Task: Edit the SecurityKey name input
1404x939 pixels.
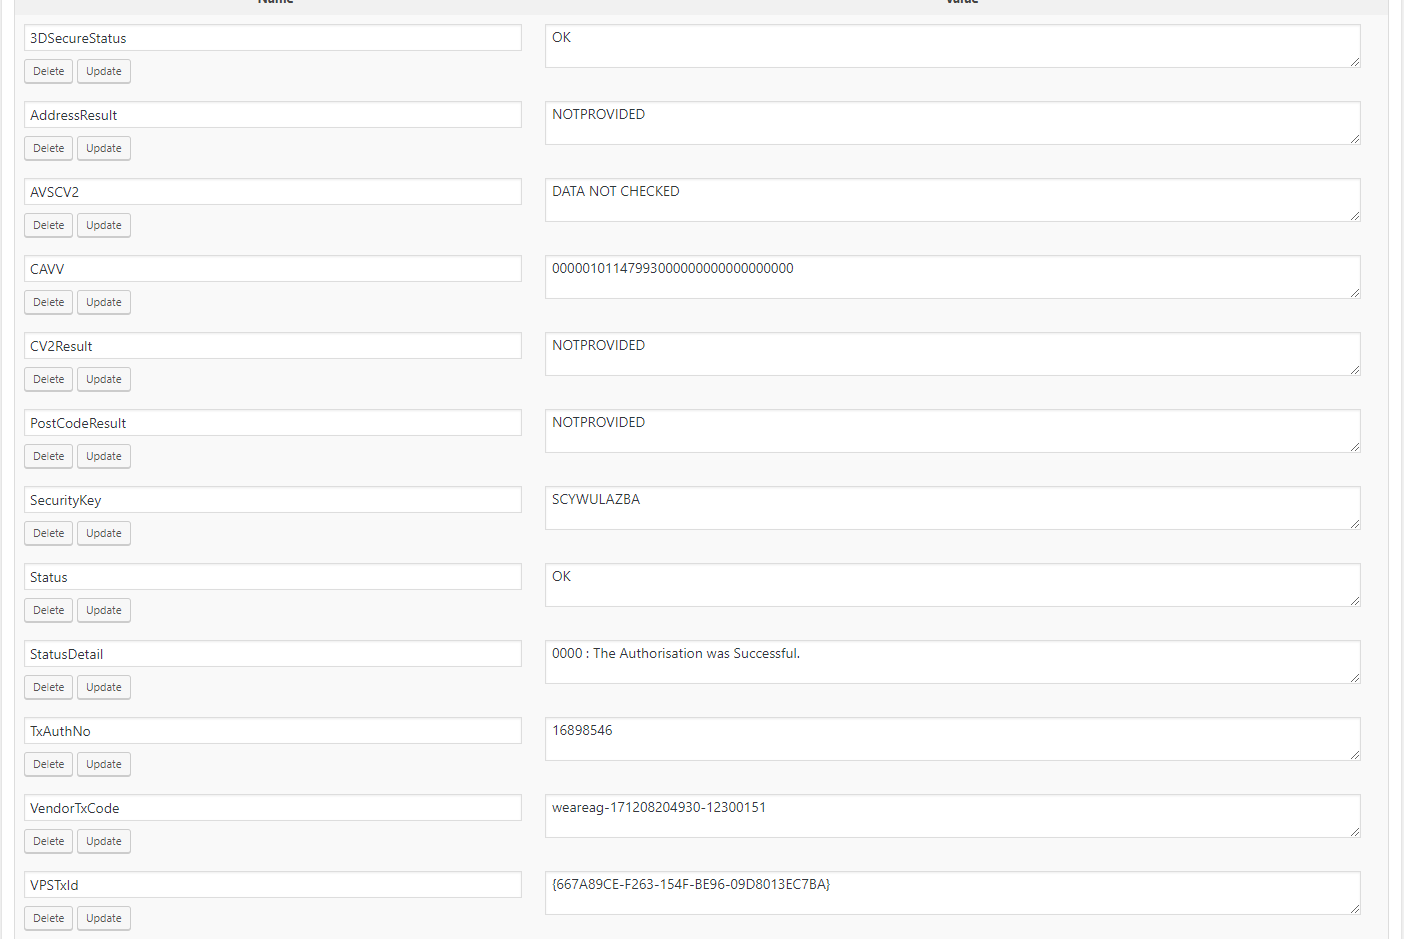Action: tap(273, 500)
